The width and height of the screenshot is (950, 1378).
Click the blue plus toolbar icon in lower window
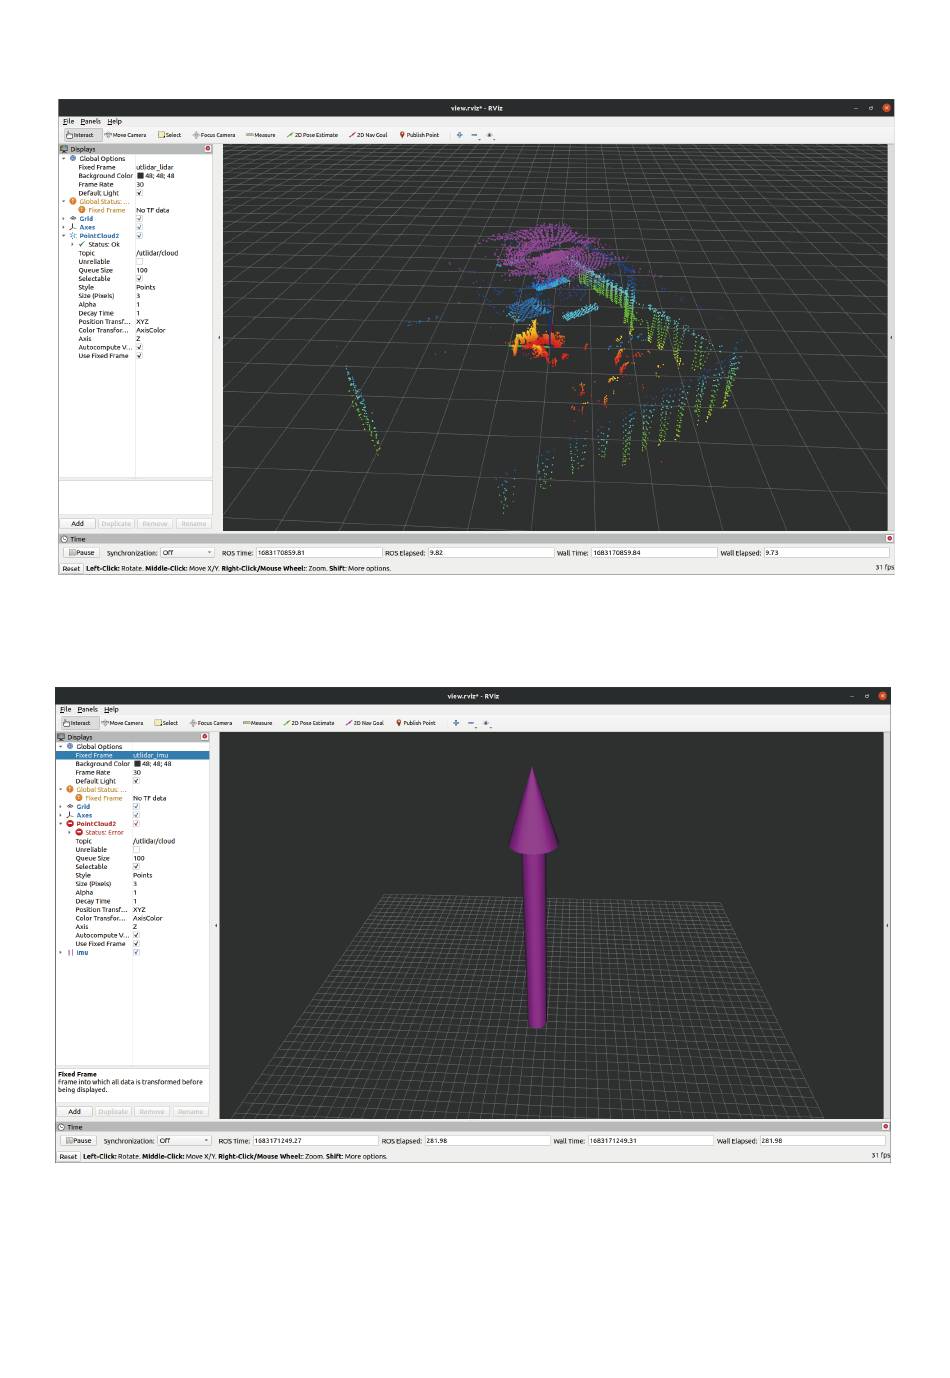pos(456,723)
